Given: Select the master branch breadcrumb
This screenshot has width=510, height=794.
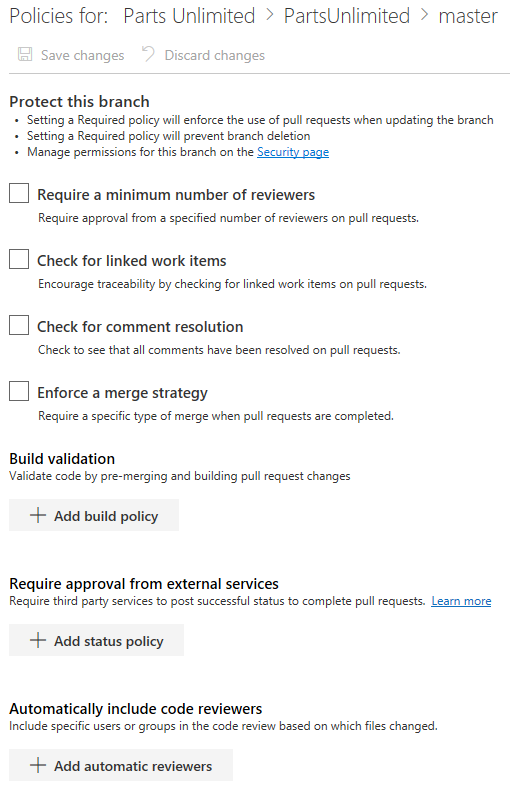Looking at the screenshot, I should tap(468, 16).
